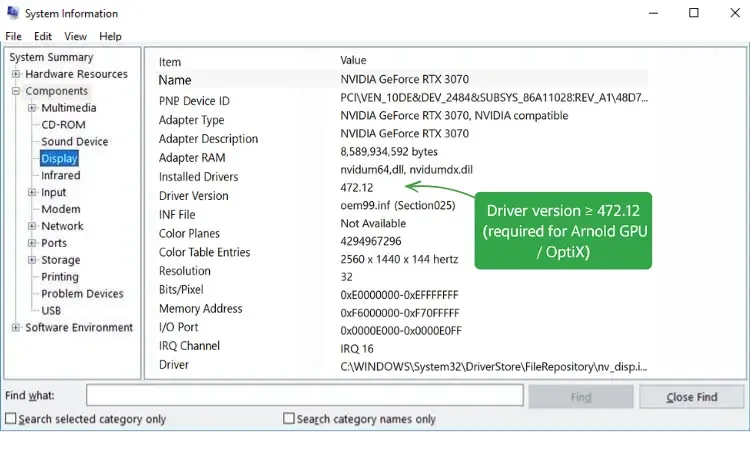Viewport: 750px width, 453px height.
Task: Click the Bits/Pixel row label
Action: click(x=181, y=289)
